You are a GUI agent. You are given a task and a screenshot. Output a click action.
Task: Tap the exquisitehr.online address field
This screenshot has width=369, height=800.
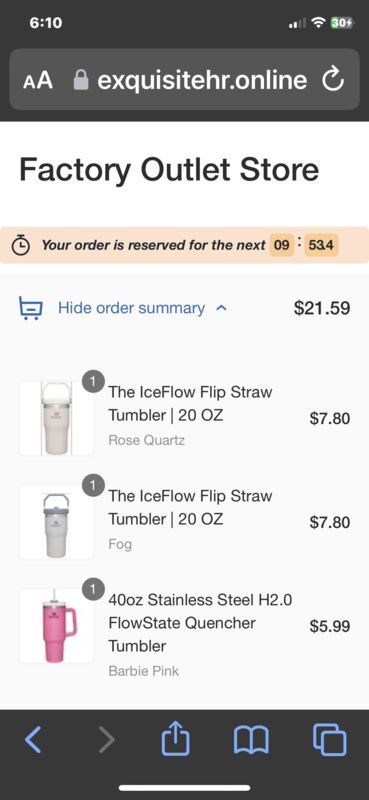pyautogui.click(x=184, y=79)
